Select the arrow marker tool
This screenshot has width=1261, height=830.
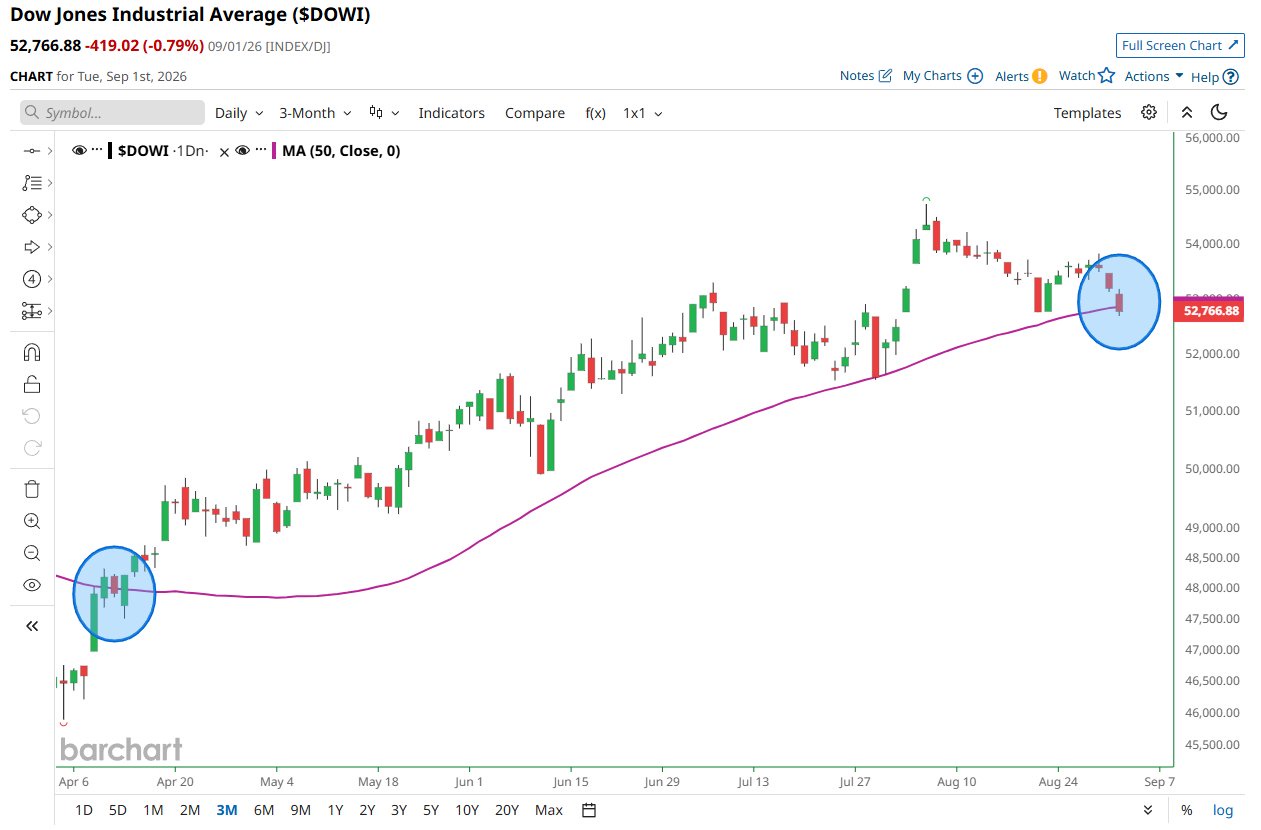click(x=31, y=247)
